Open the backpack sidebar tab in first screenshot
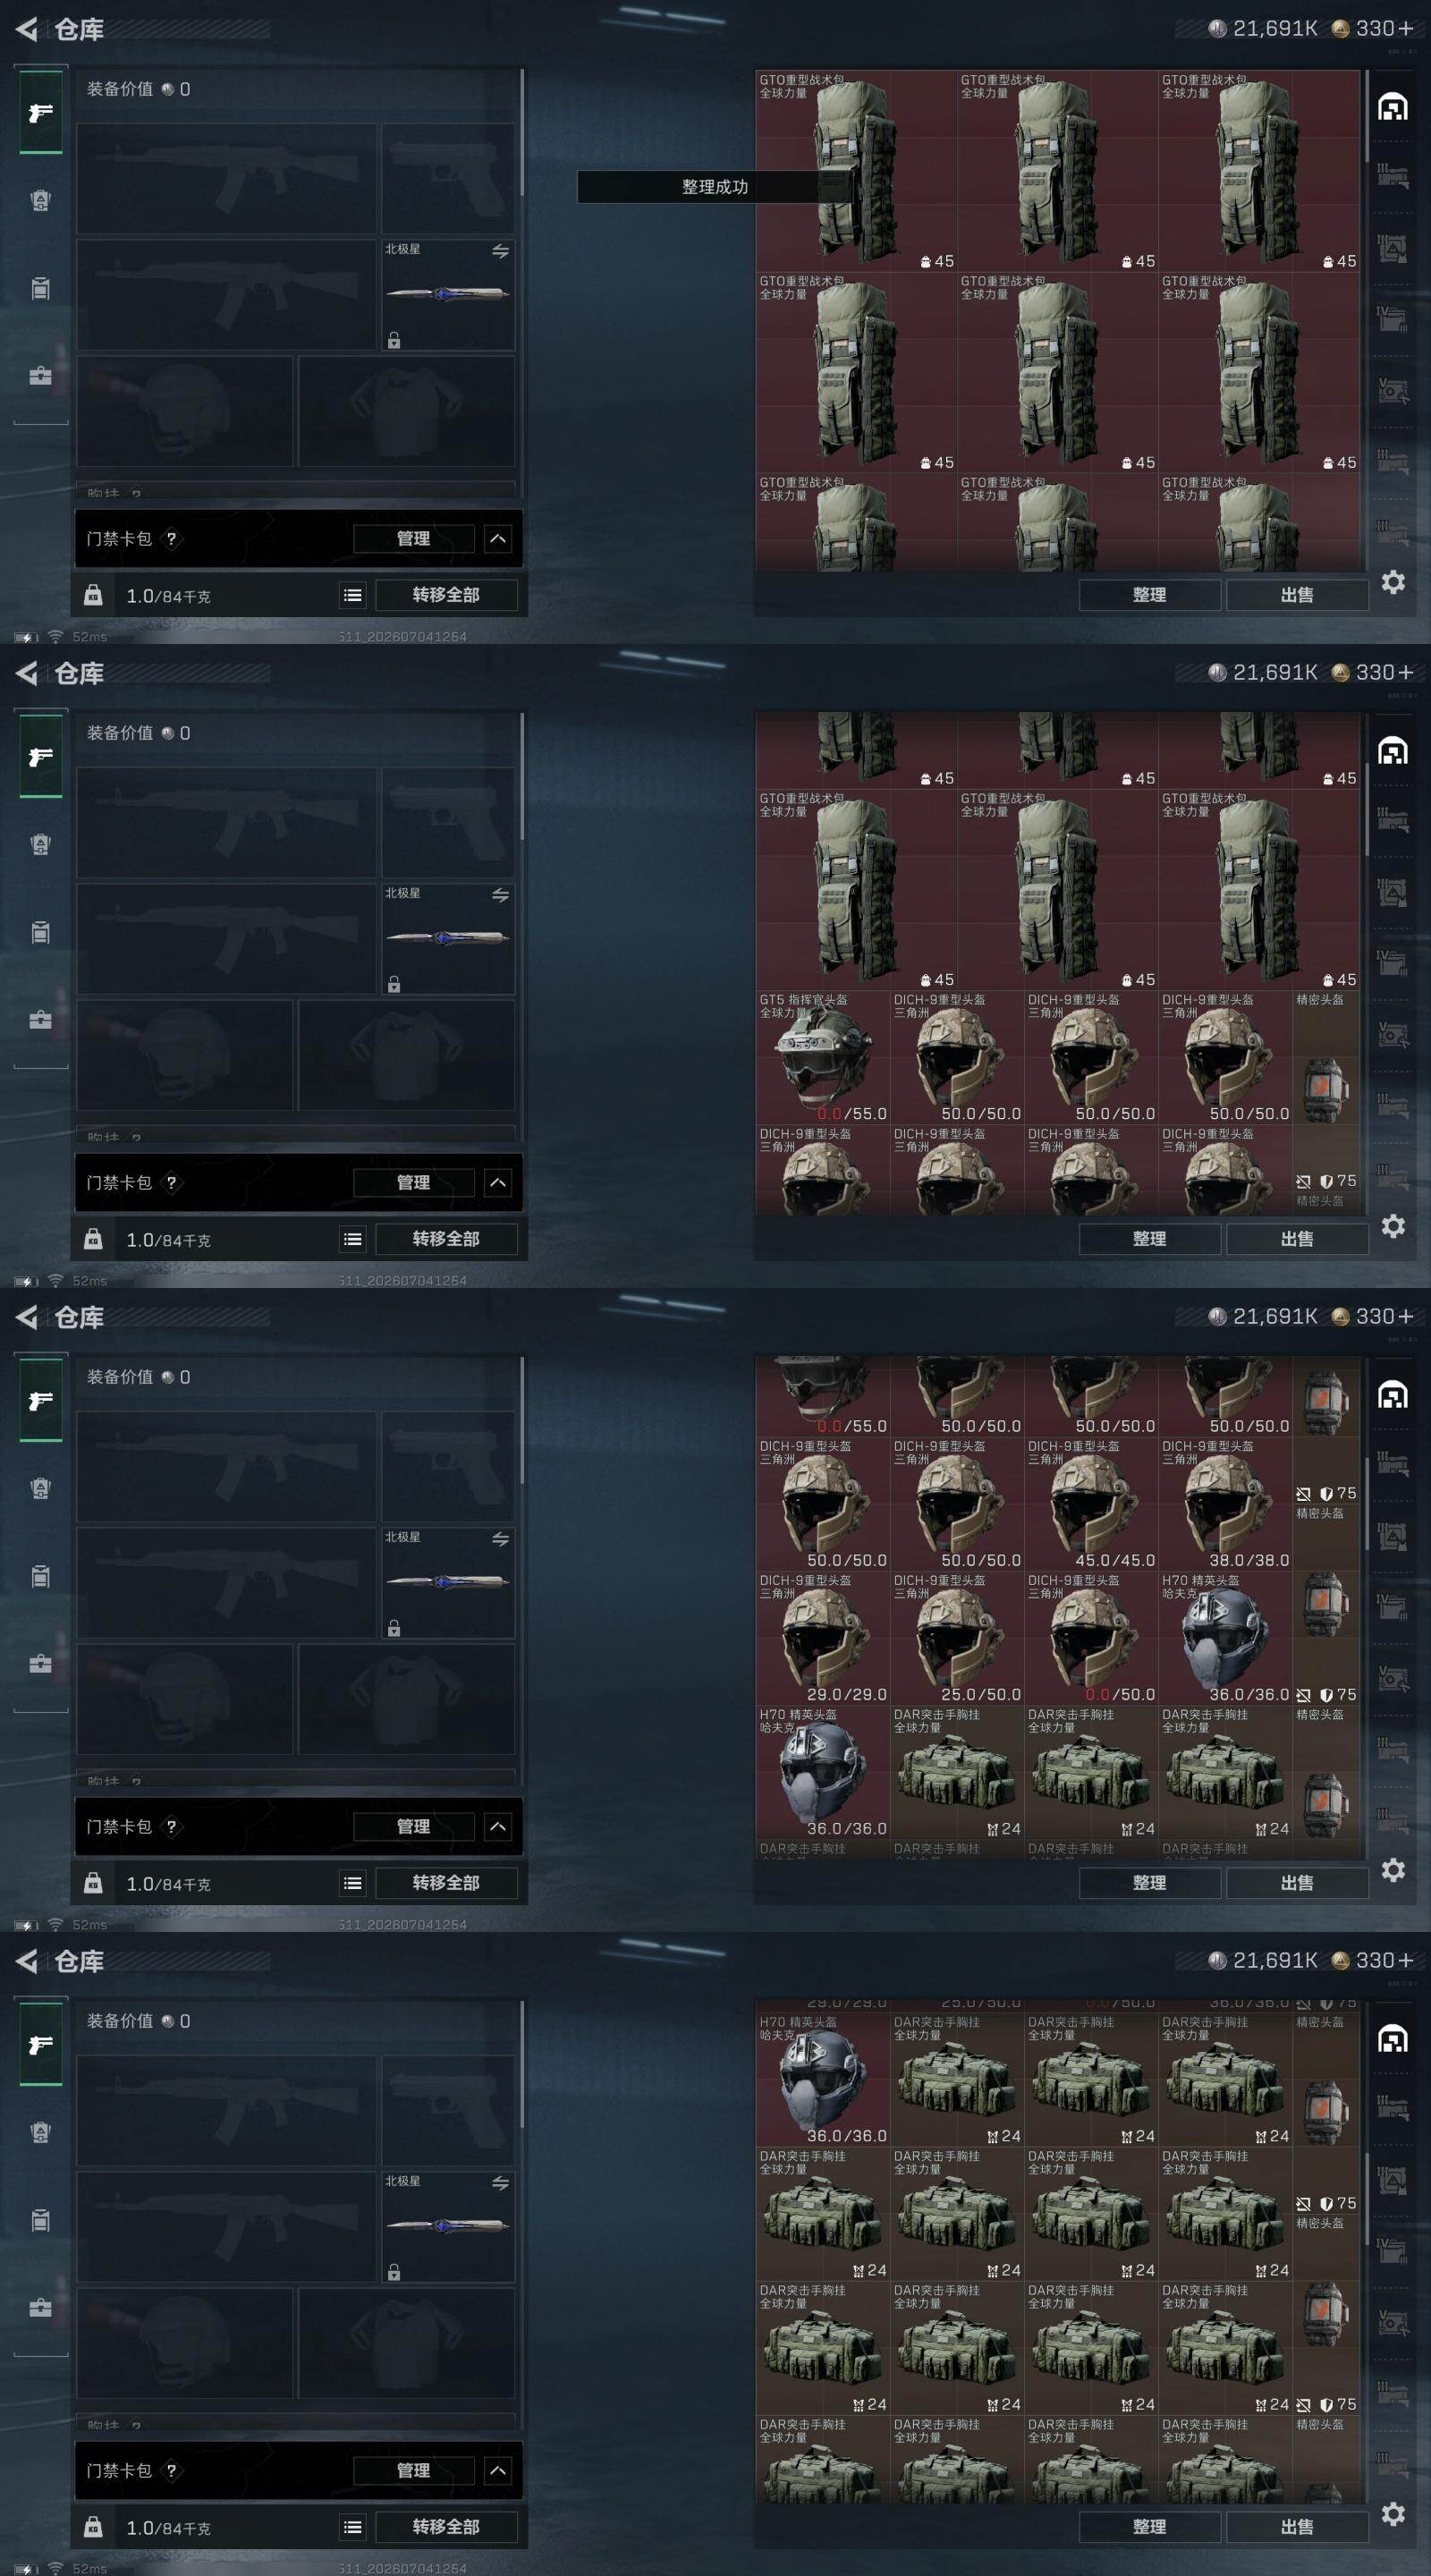The width and height of the screenshot is (1431, 2576). [x=40, y=200]
